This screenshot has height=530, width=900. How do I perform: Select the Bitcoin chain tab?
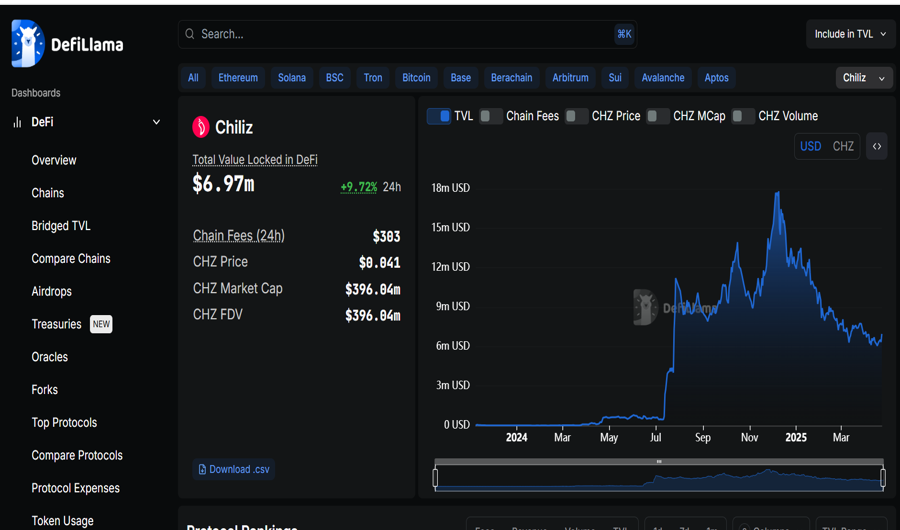pos(416,78)
